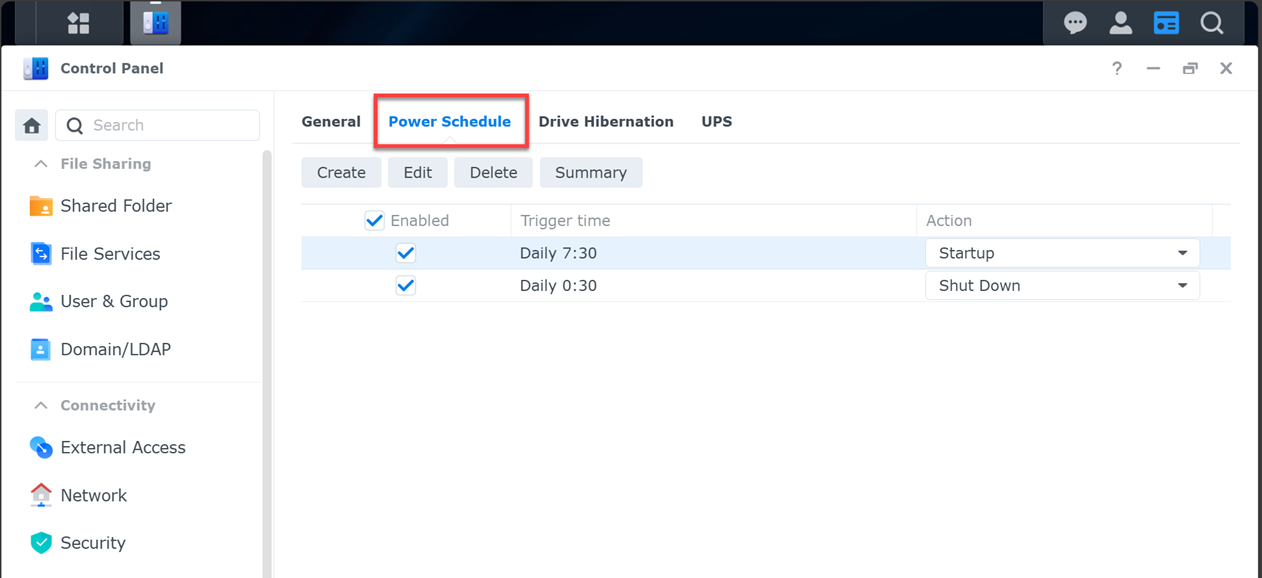Open the Shut Down action dropdown
The width and height of the screenshot is (1262, 578).
1062,285
